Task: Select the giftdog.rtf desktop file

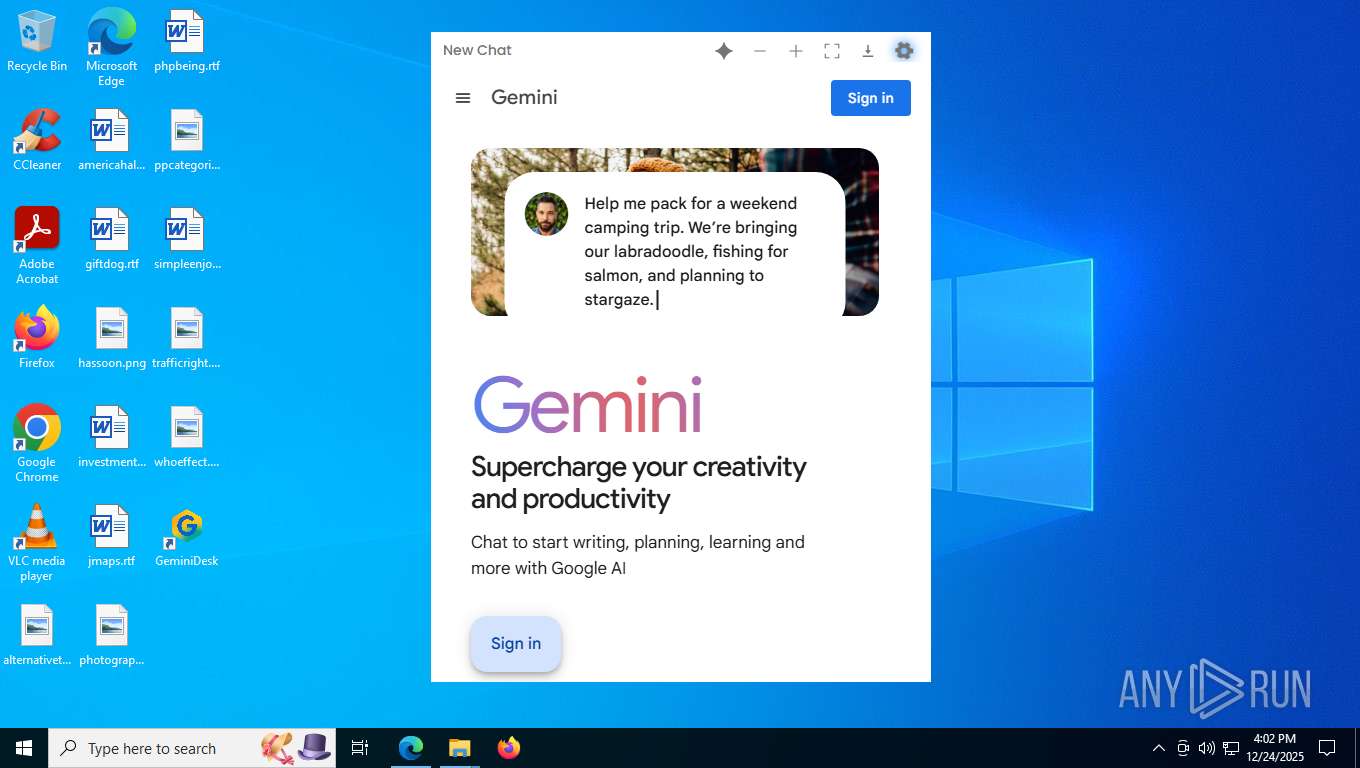Action: (x=111, y=239)
